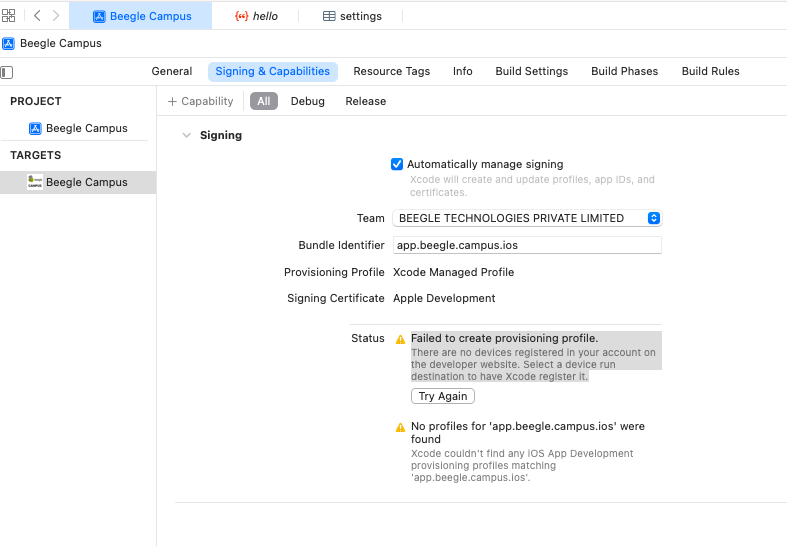Add a new Capability

pyautogui.click(x=200, y=101)
